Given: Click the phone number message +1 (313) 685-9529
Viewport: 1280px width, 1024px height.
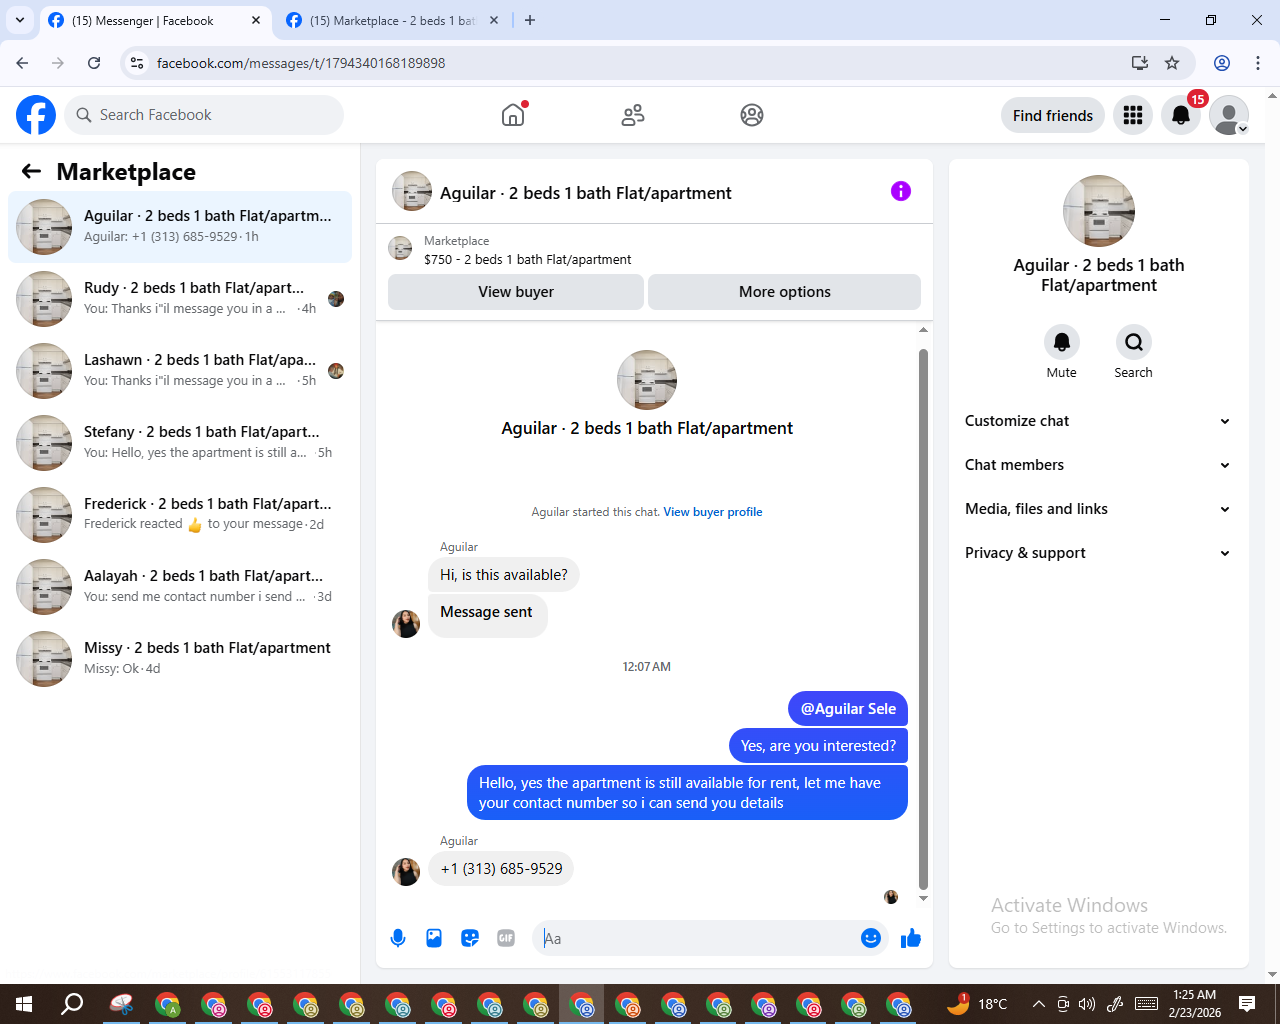Looking at the screenshot, I should (x=501, y=869).
